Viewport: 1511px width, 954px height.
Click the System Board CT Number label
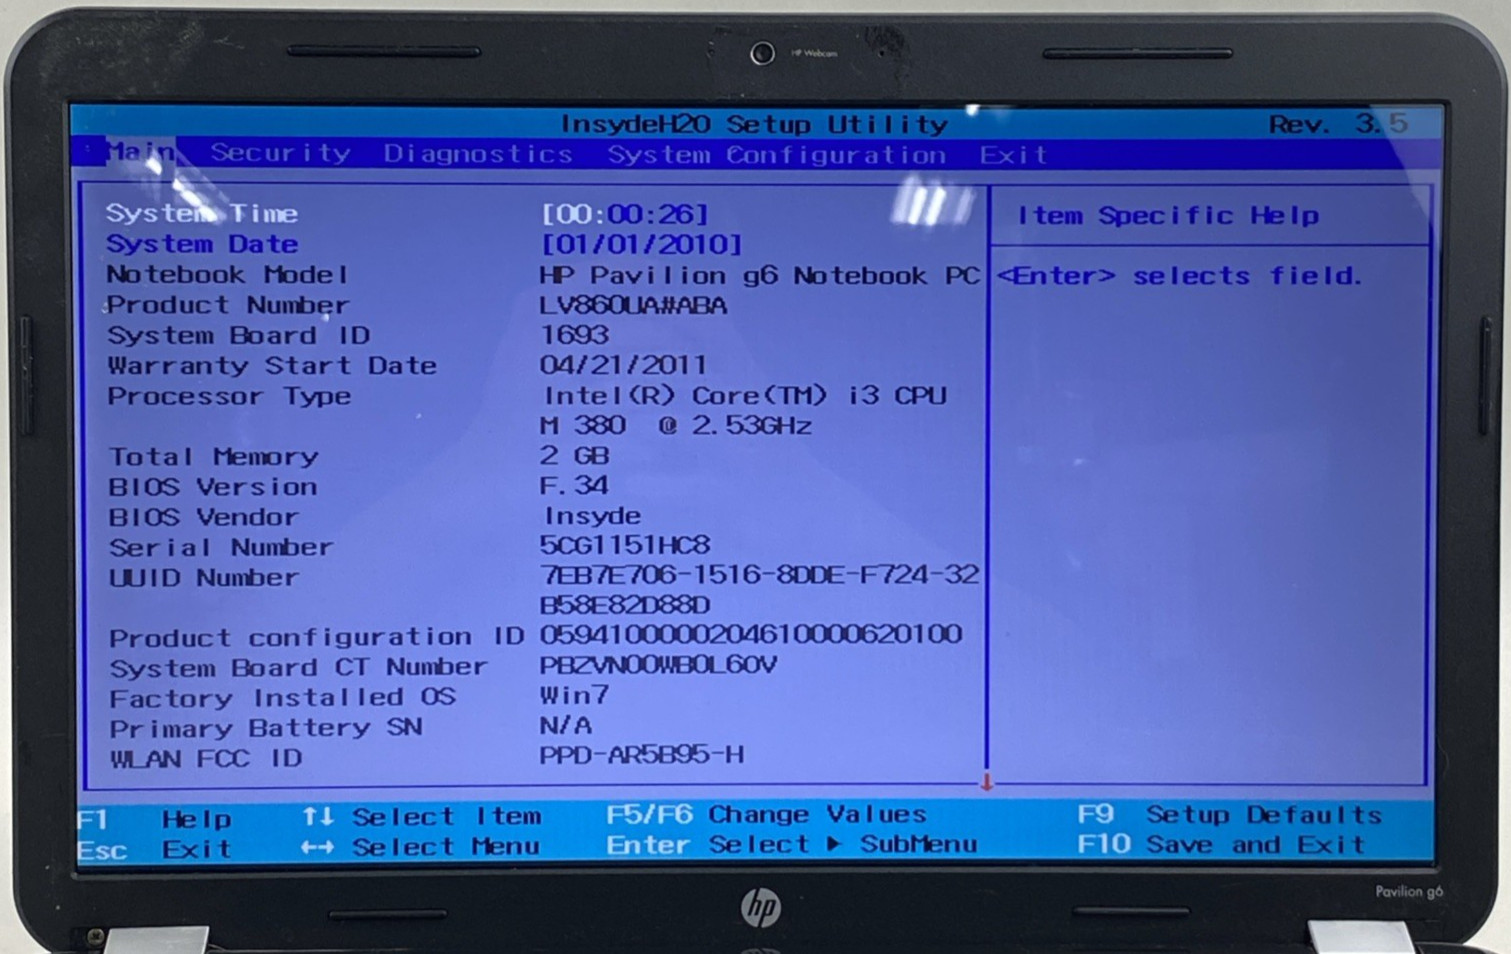click(x=298, y=667)
